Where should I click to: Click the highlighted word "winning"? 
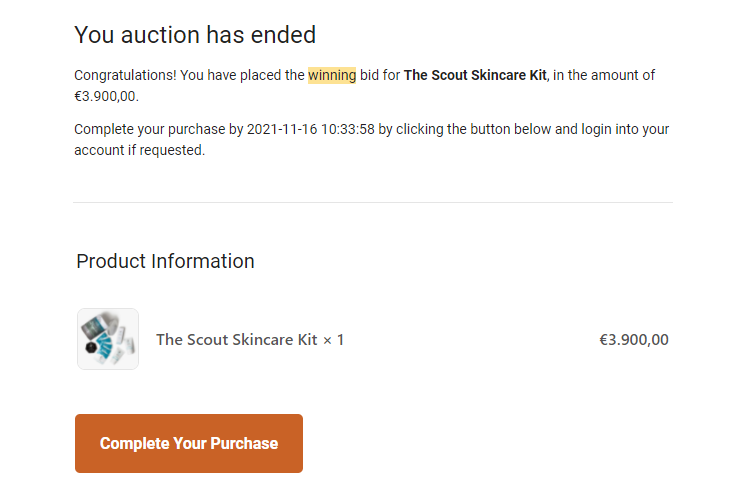(331, 76)
